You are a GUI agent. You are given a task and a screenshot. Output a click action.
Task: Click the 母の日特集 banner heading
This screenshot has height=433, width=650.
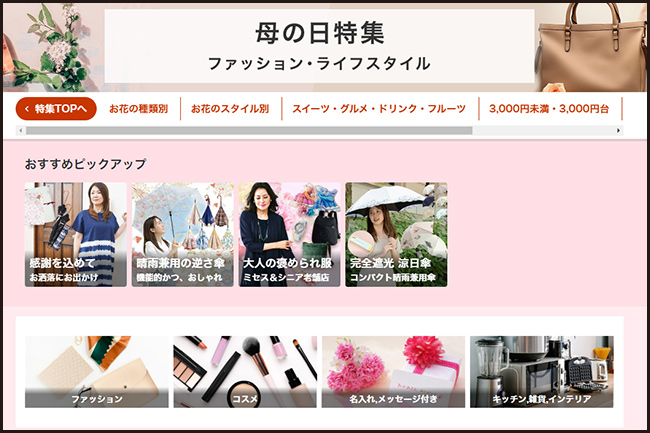click(x=320, y=33)
